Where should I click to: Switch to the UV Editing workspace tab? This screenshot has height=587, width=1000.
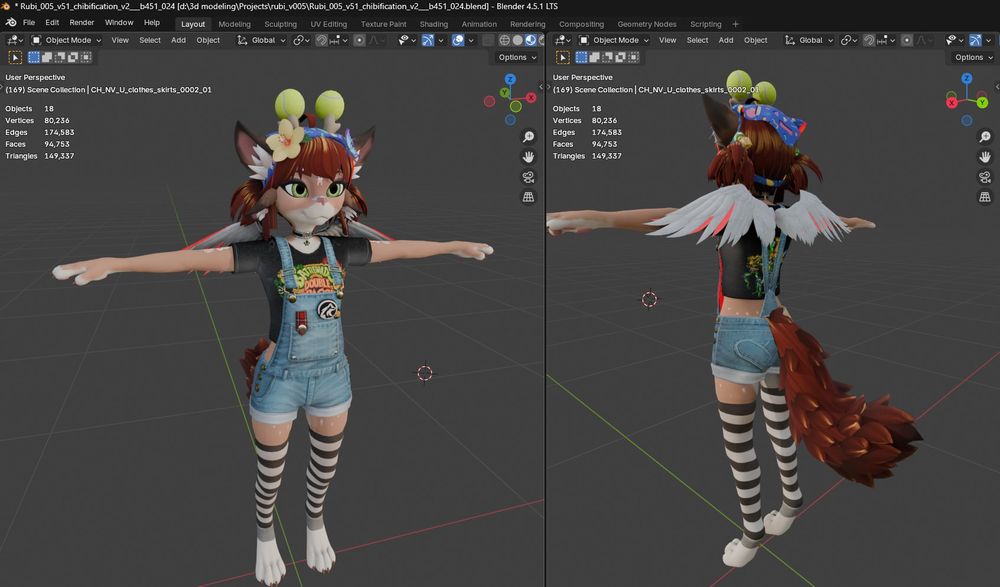pos(328,24)
